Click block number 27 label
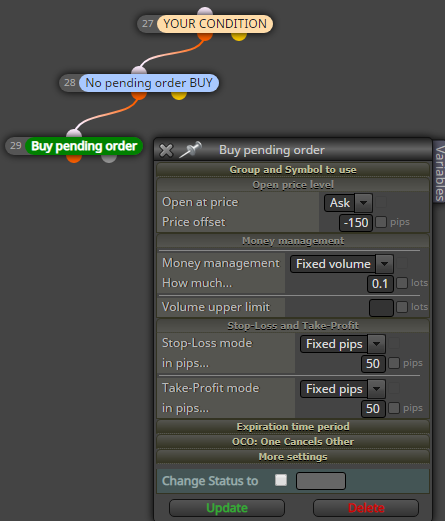 (147, 24)
